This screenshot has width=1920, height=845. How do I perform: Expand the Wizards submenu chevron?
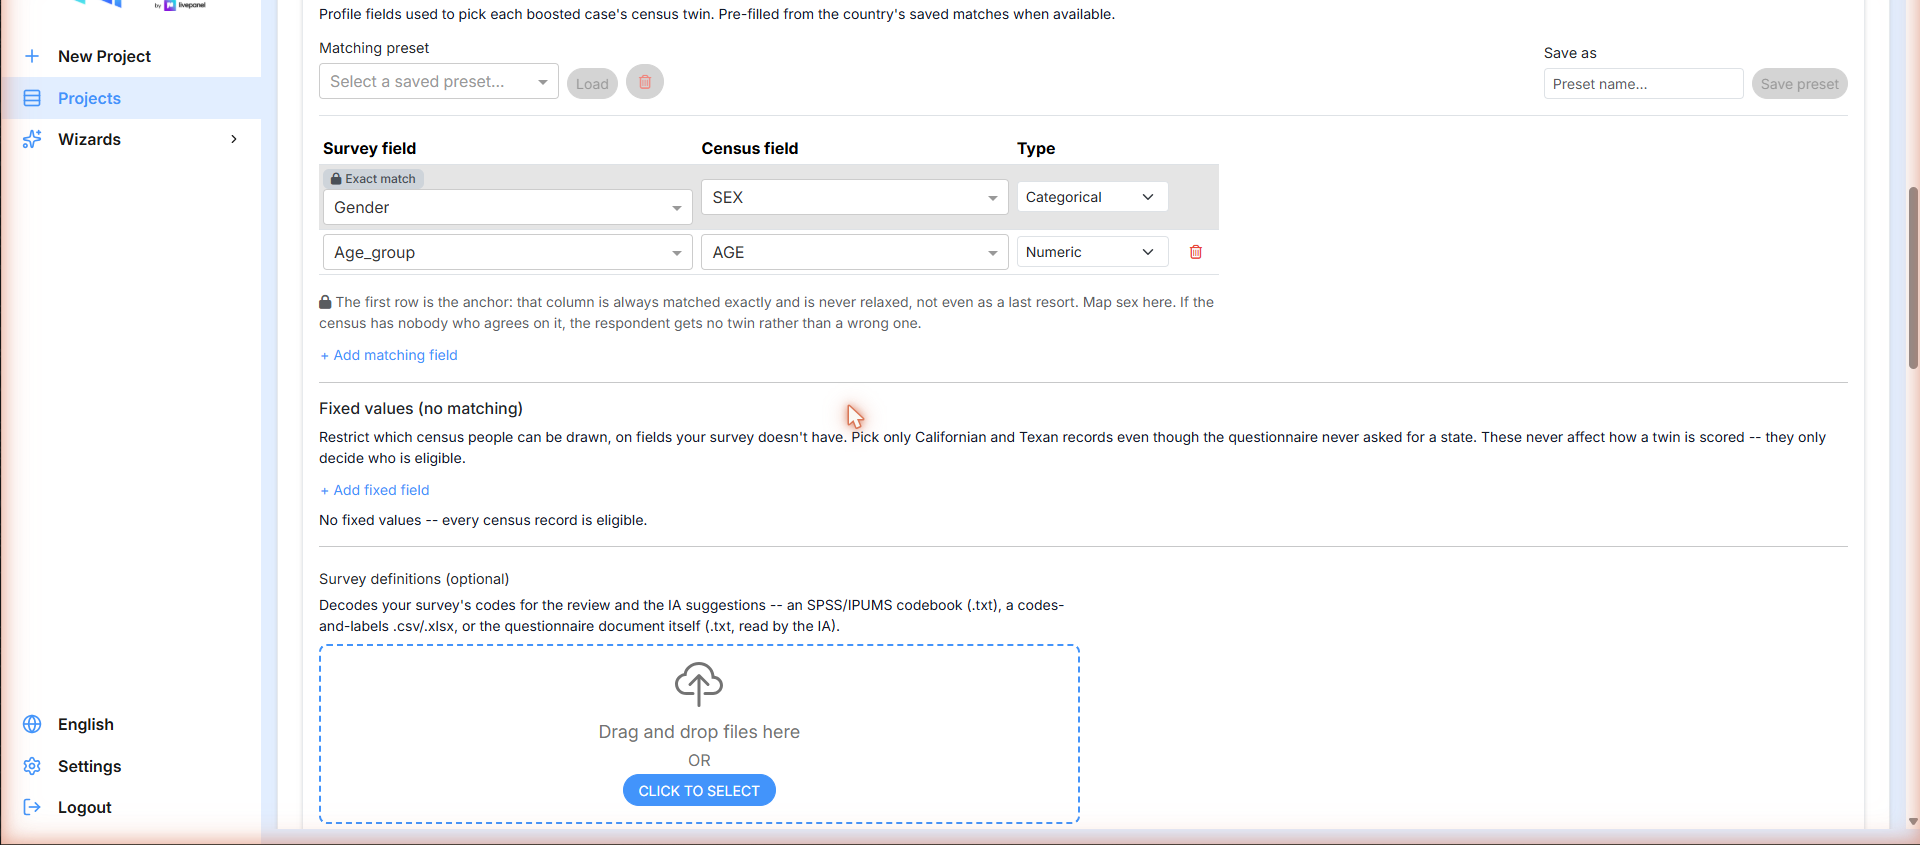(x=234, y=139)
